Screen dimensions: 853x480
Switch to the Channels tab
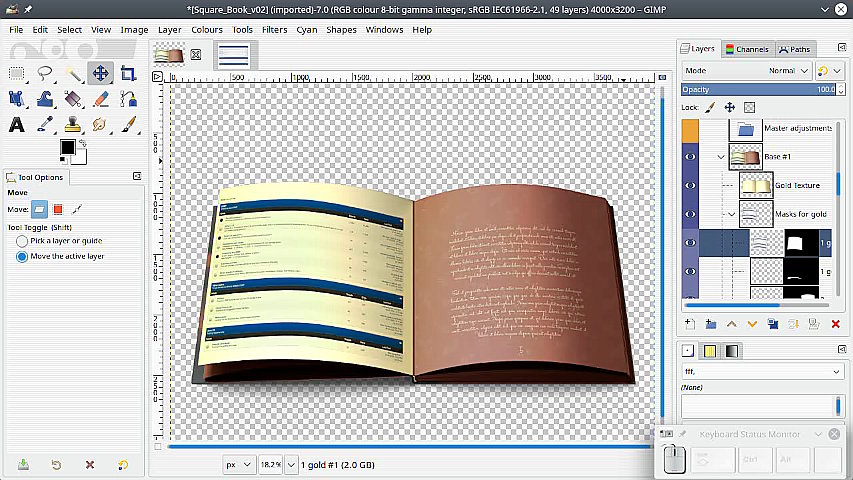tap(747, 49)
